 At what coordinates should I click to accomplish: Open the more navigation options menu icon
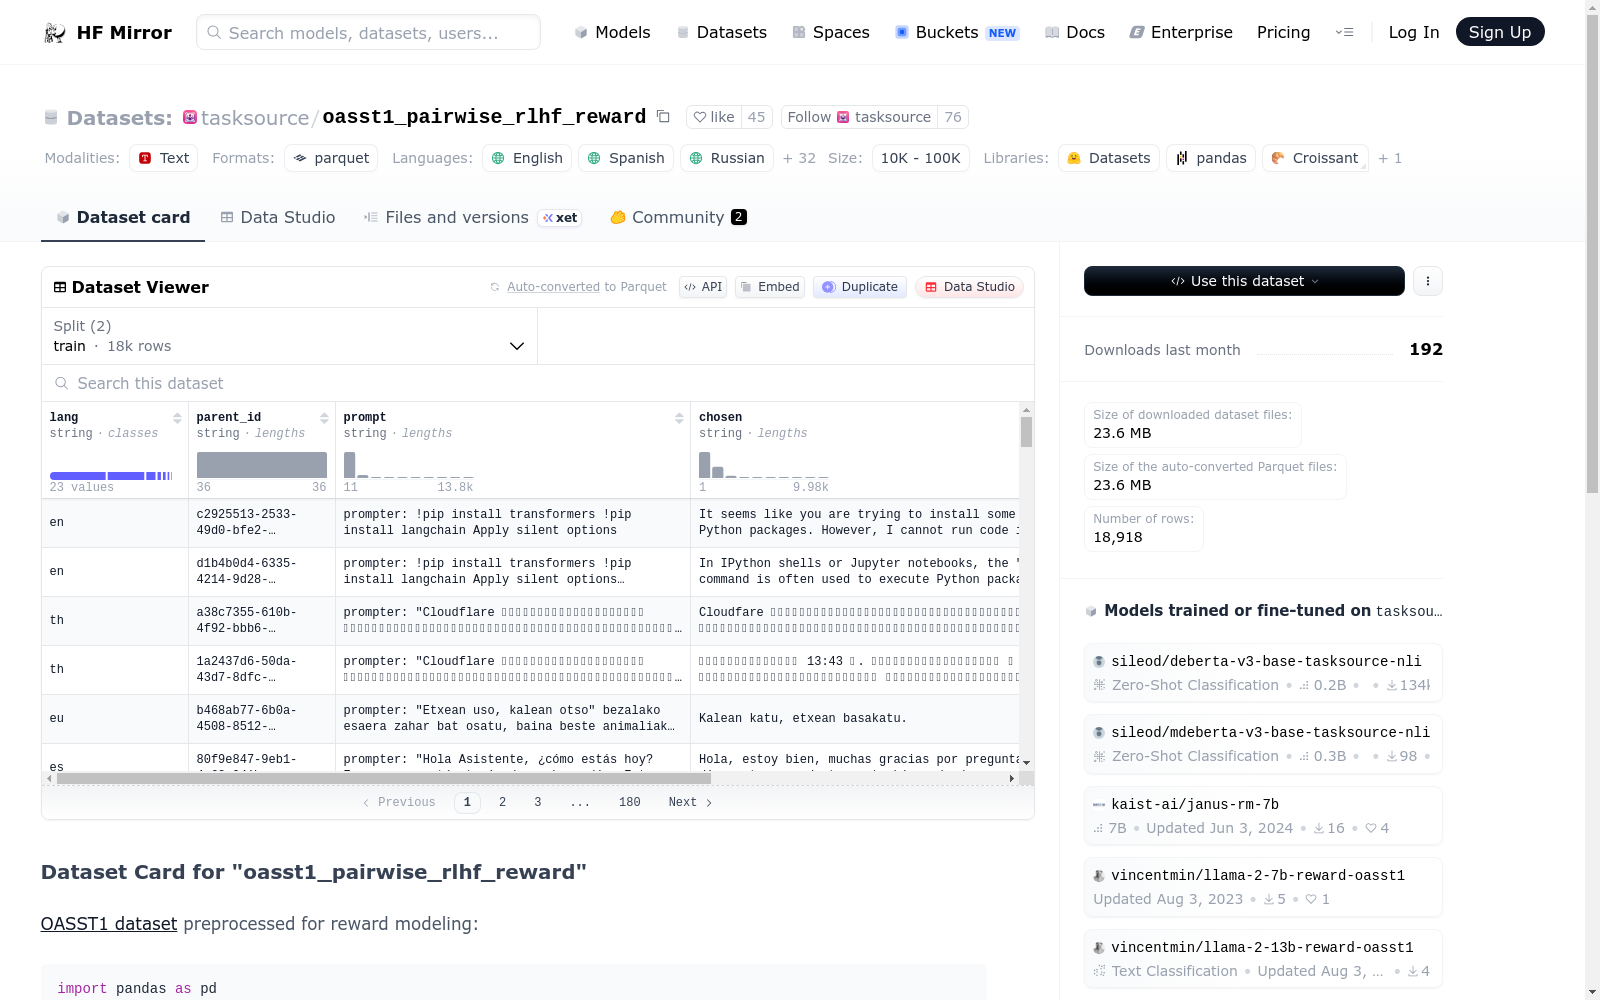[x=1344, y=33]
